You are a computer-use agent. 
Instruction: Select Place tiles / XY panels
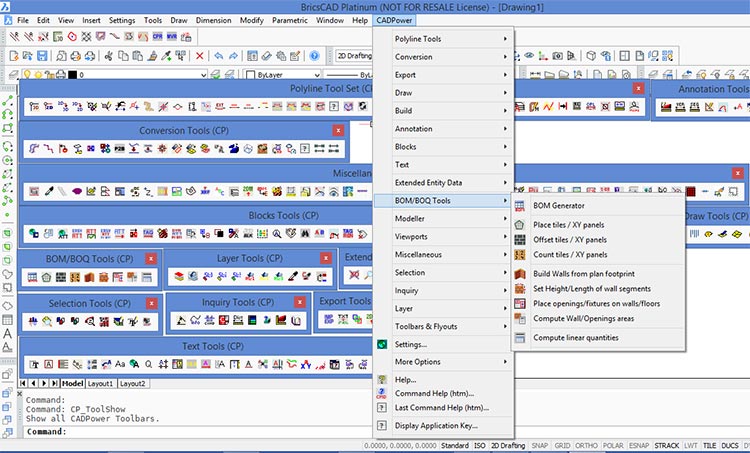pos(569,225)
